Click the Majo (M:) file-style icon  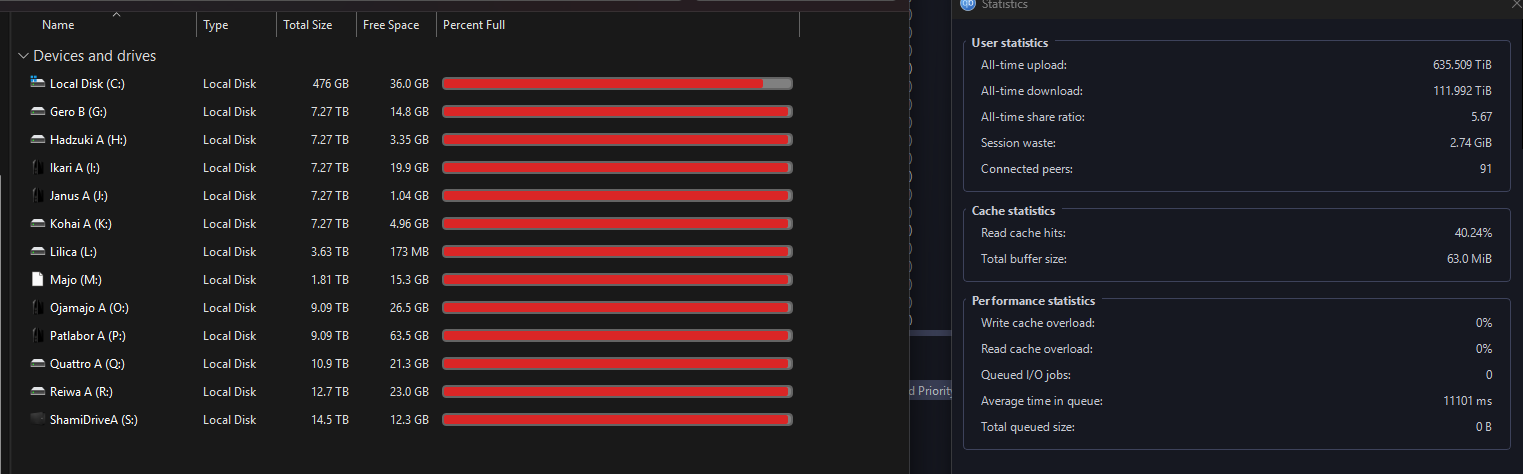(x=38, y=279)
